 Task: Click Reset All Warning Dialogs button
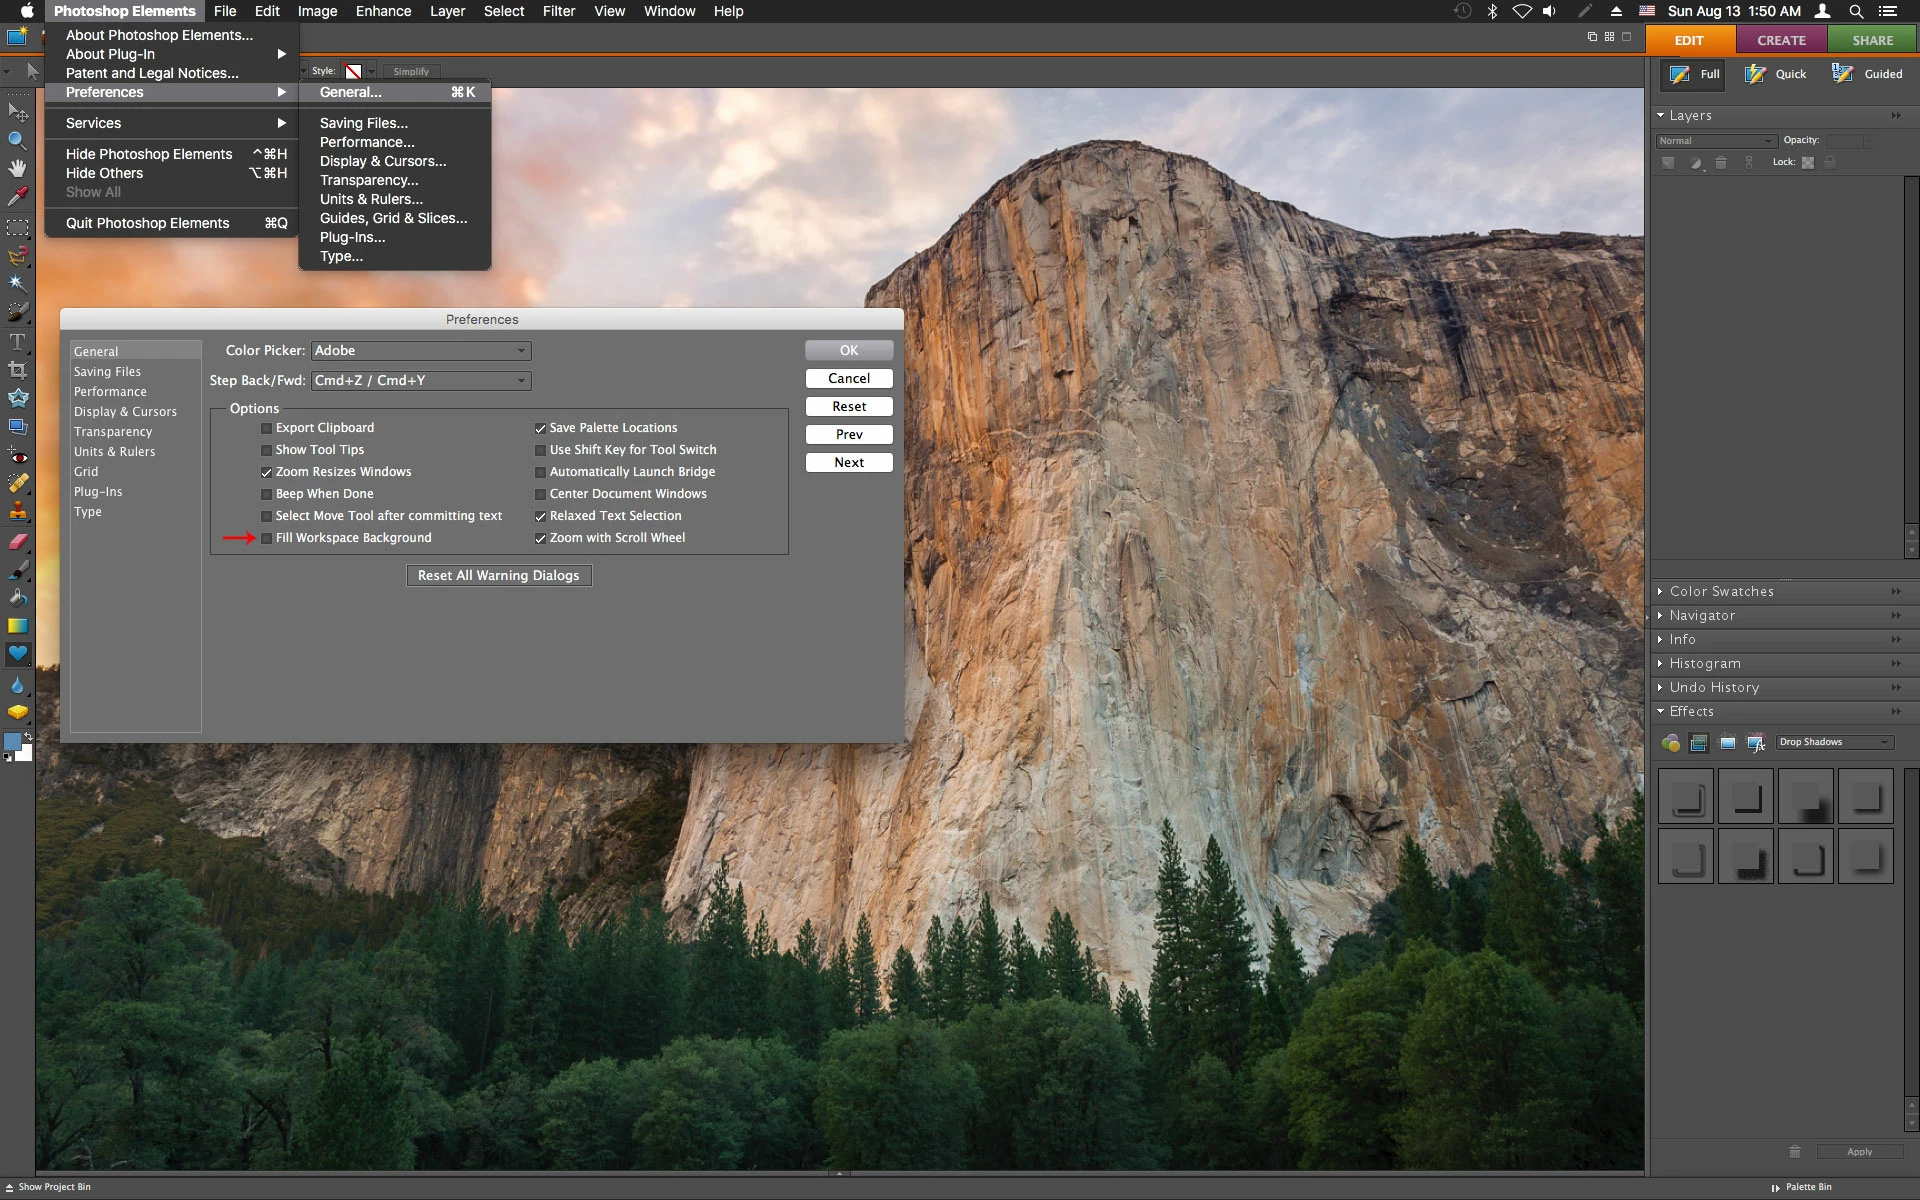click(498, 576)
